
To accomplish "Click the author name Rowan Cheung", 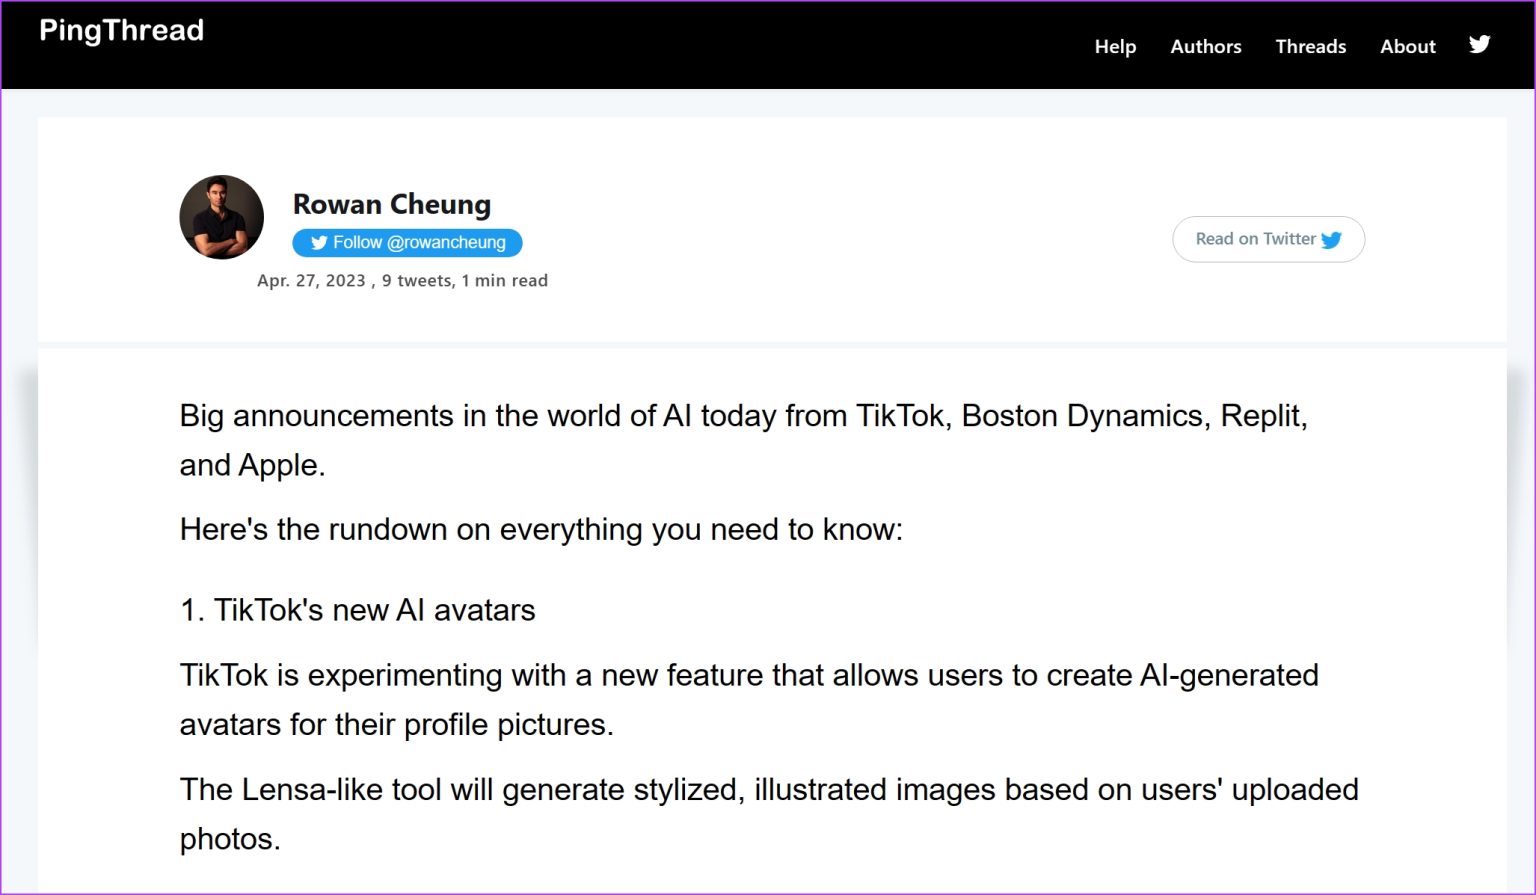I will pos(391,204).
